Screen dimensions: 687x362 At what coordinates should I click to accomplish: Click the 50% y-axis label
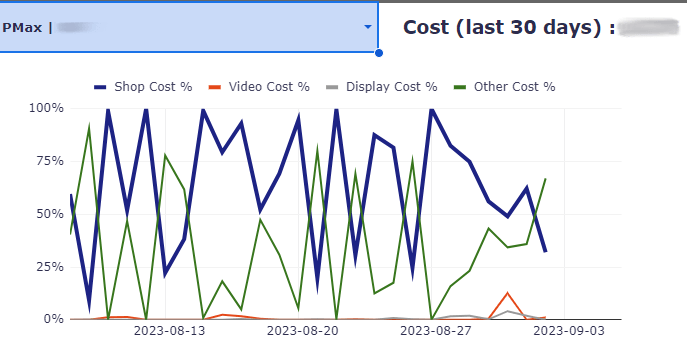50,214
